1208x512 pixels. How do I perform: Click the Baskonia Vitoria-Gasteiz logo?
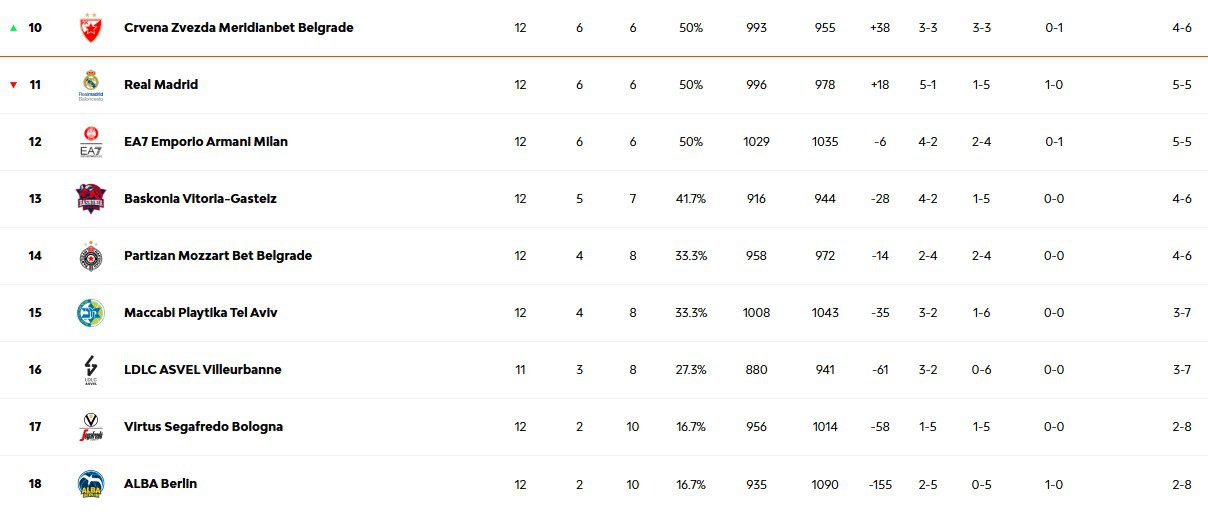[x=90, y=199]
